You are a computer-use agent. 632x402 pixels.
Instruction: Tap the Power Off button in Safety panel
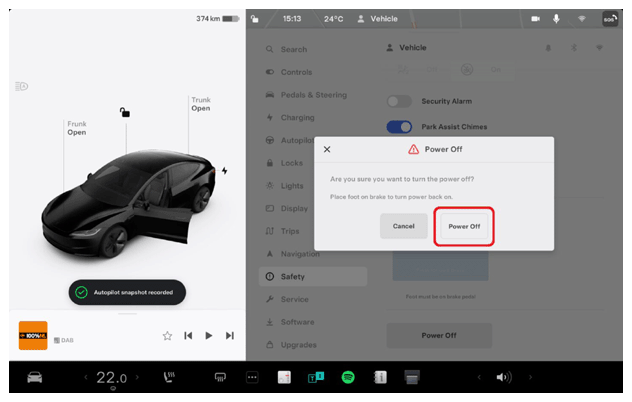tap(439, 335)
